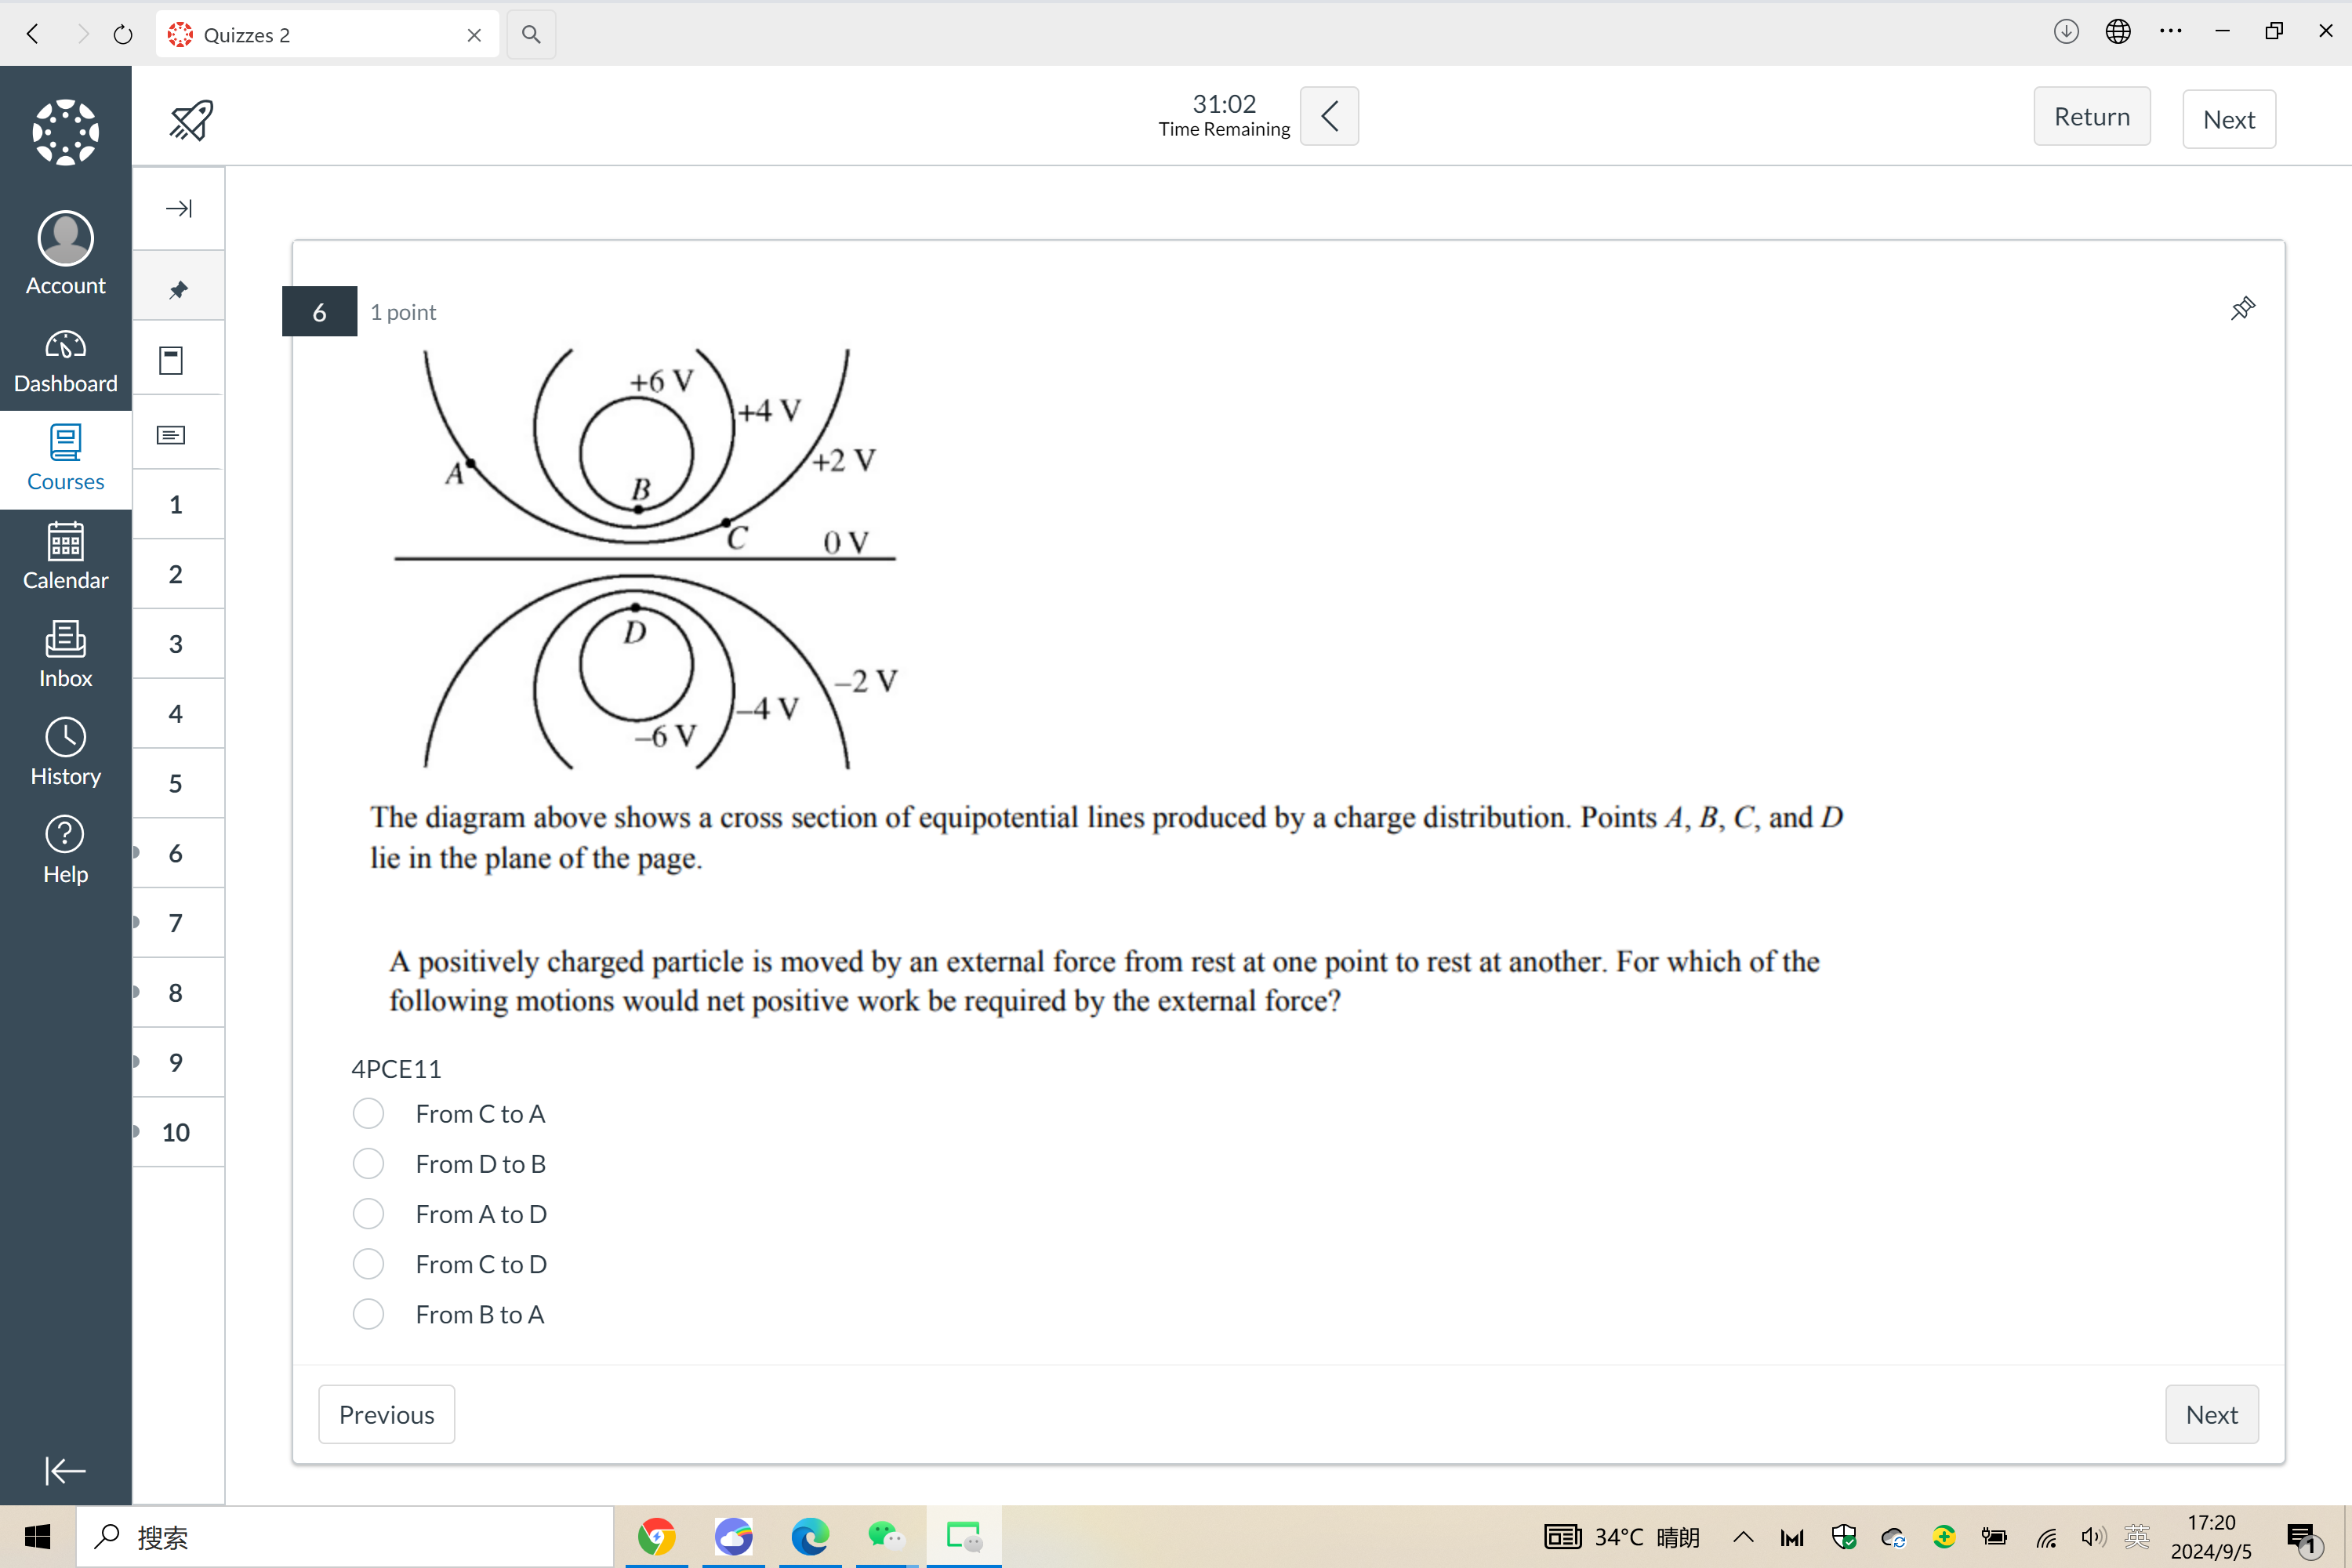Jump to question 1

(x=176, y=504)
